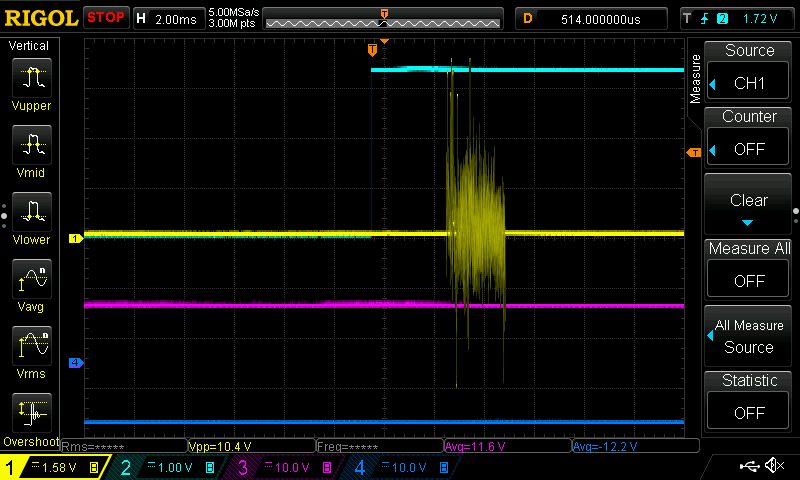Select channel 4 tab at 10.0 V

coord(403,467)
